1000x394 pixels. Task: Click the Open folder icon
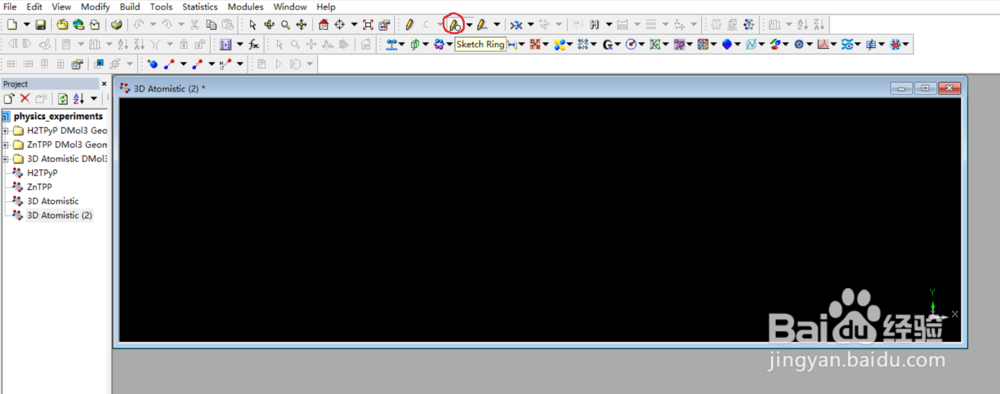(62, 25)
